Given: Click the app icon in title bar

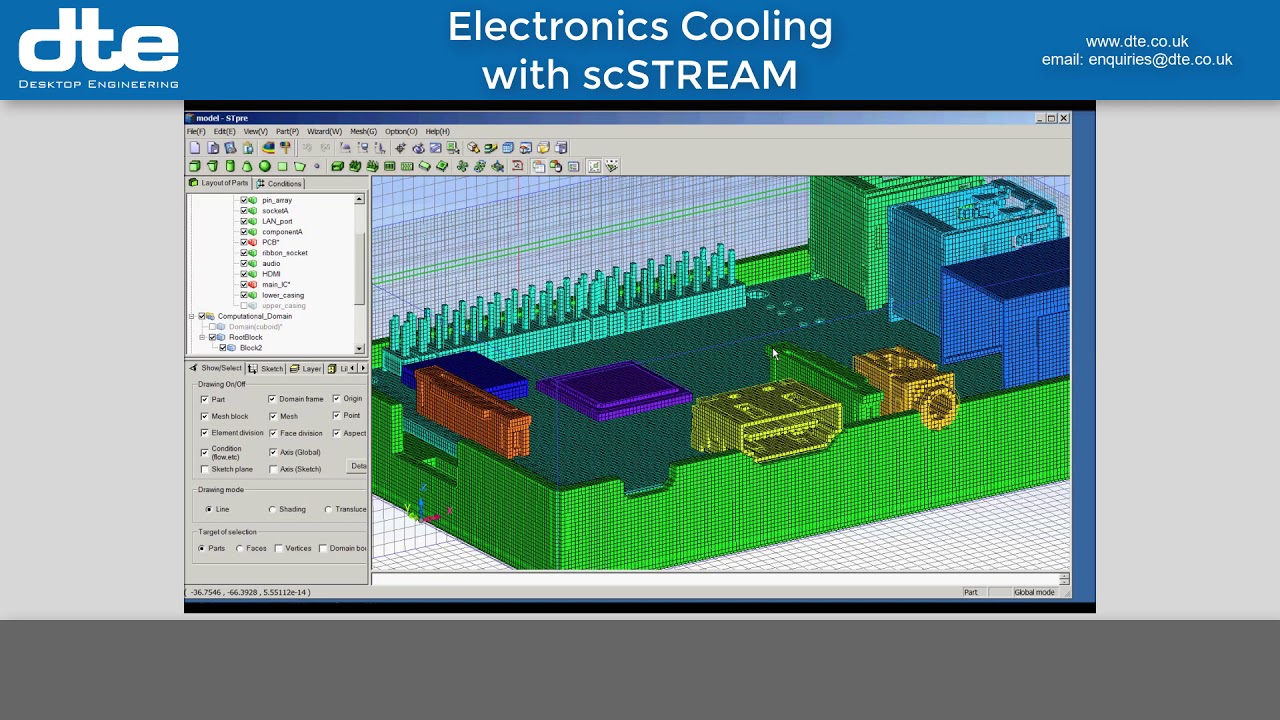Looking at the screenshot, I should click(x=190, y=118).
